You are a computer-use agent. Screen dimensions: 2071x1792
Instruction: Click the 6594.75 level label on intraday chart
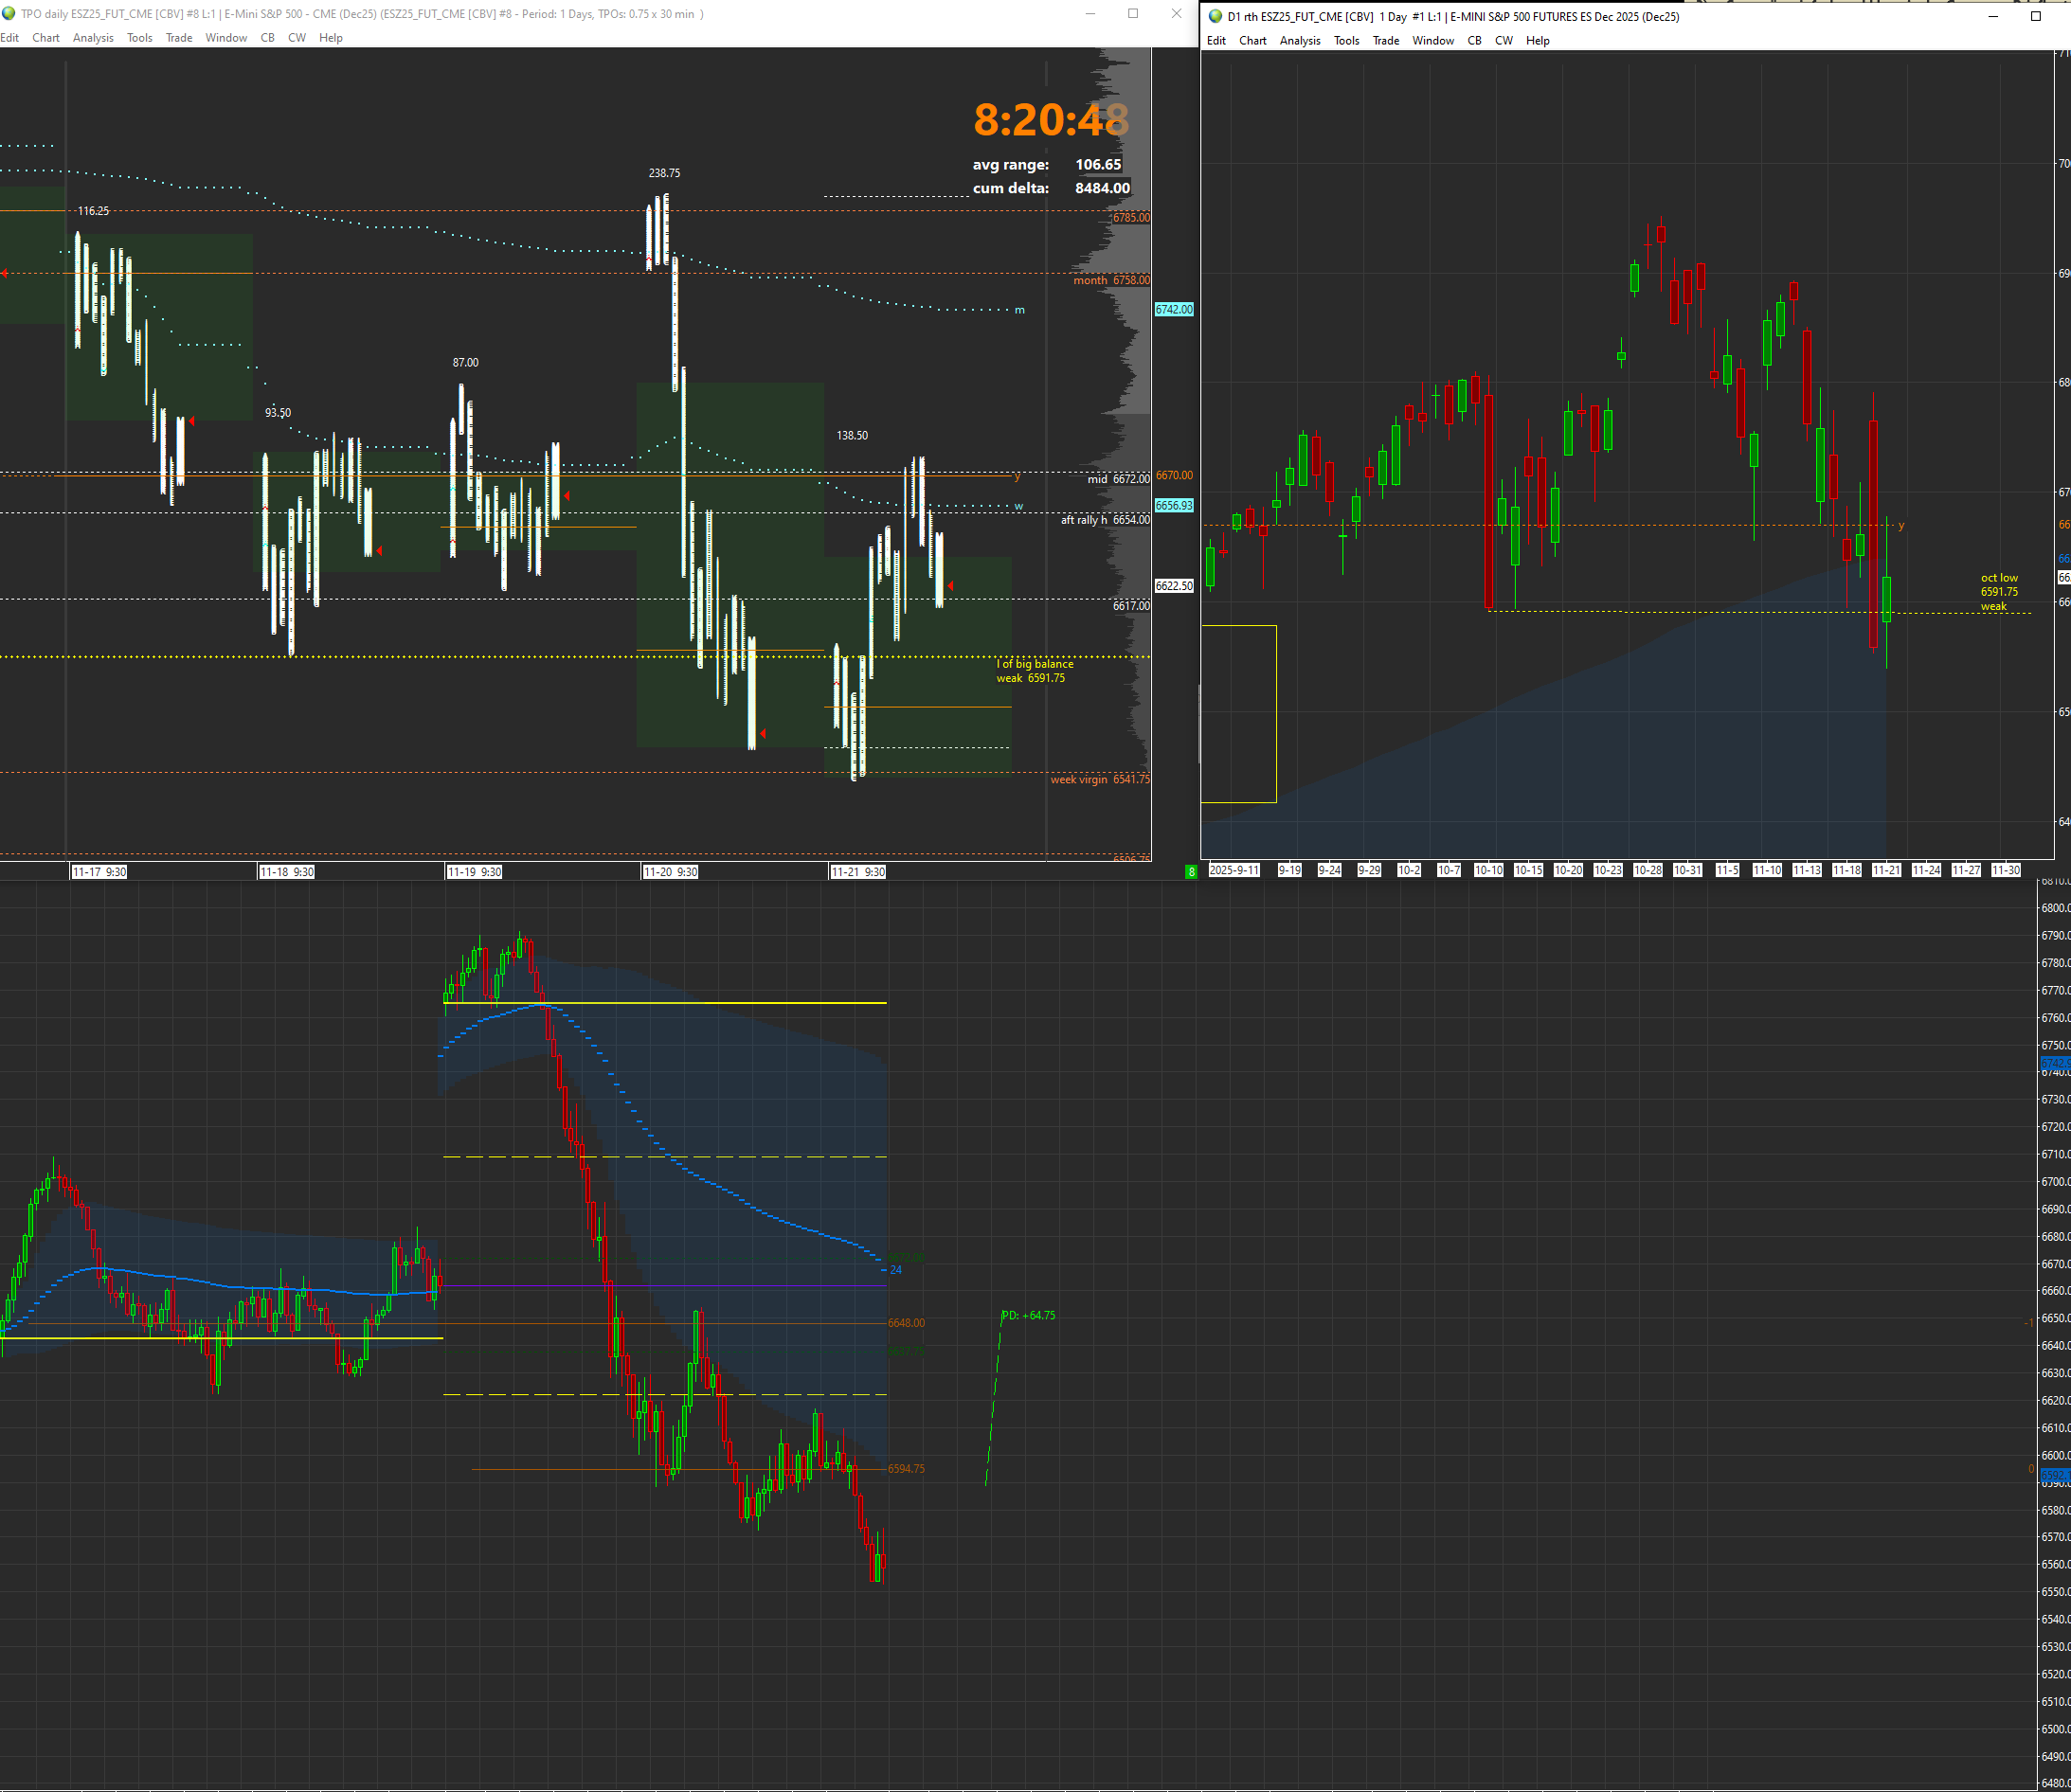tap(906, 1469)
